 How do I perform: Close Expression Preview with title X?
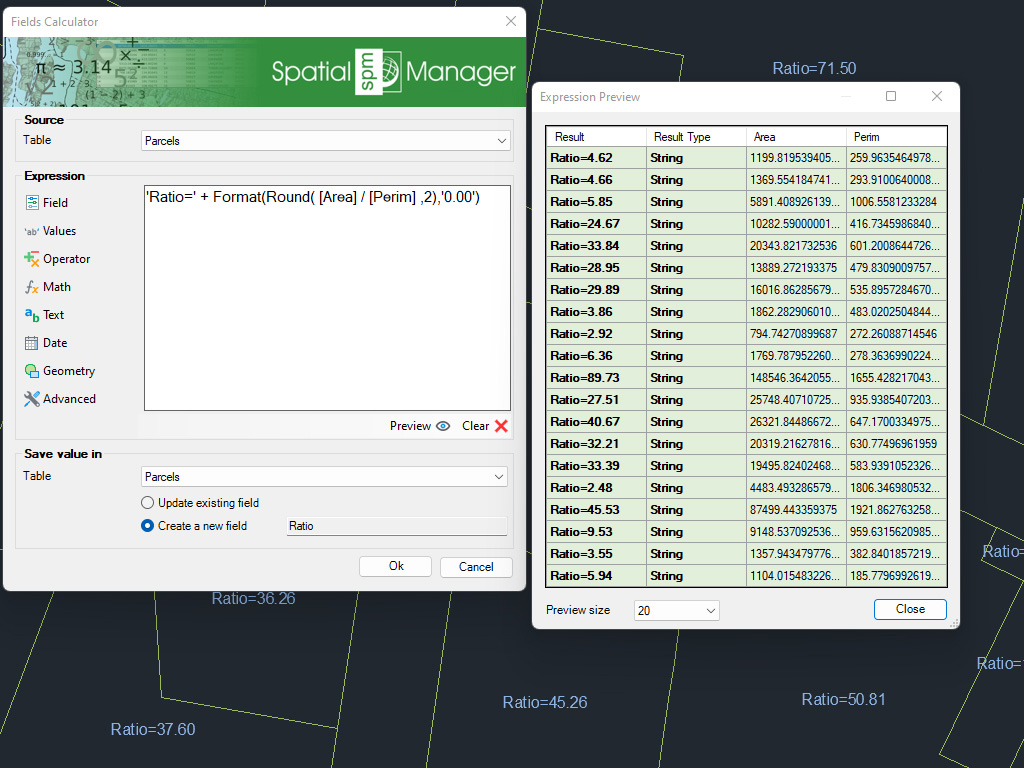(x=937, y=97)
